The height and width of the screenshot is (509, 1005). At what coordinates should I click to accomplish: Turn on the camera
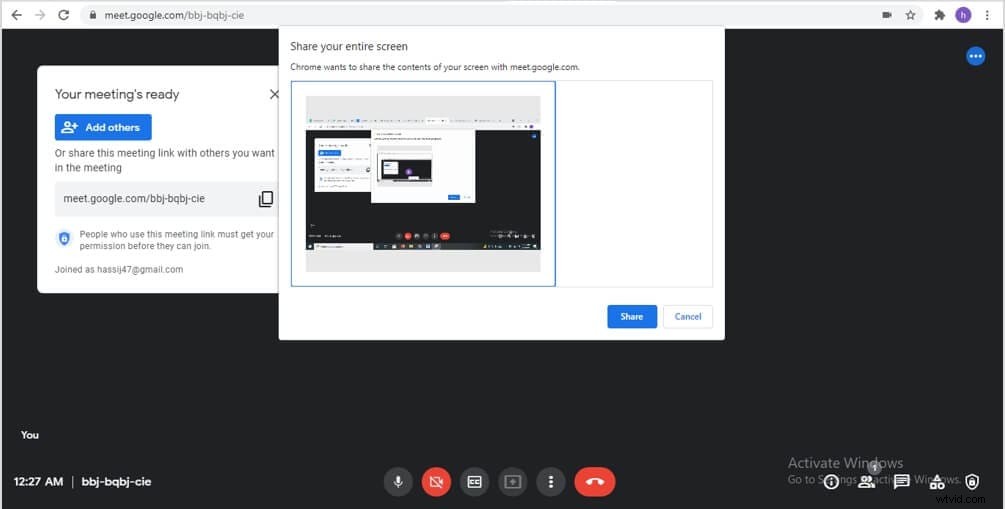(x=436, y=482)
